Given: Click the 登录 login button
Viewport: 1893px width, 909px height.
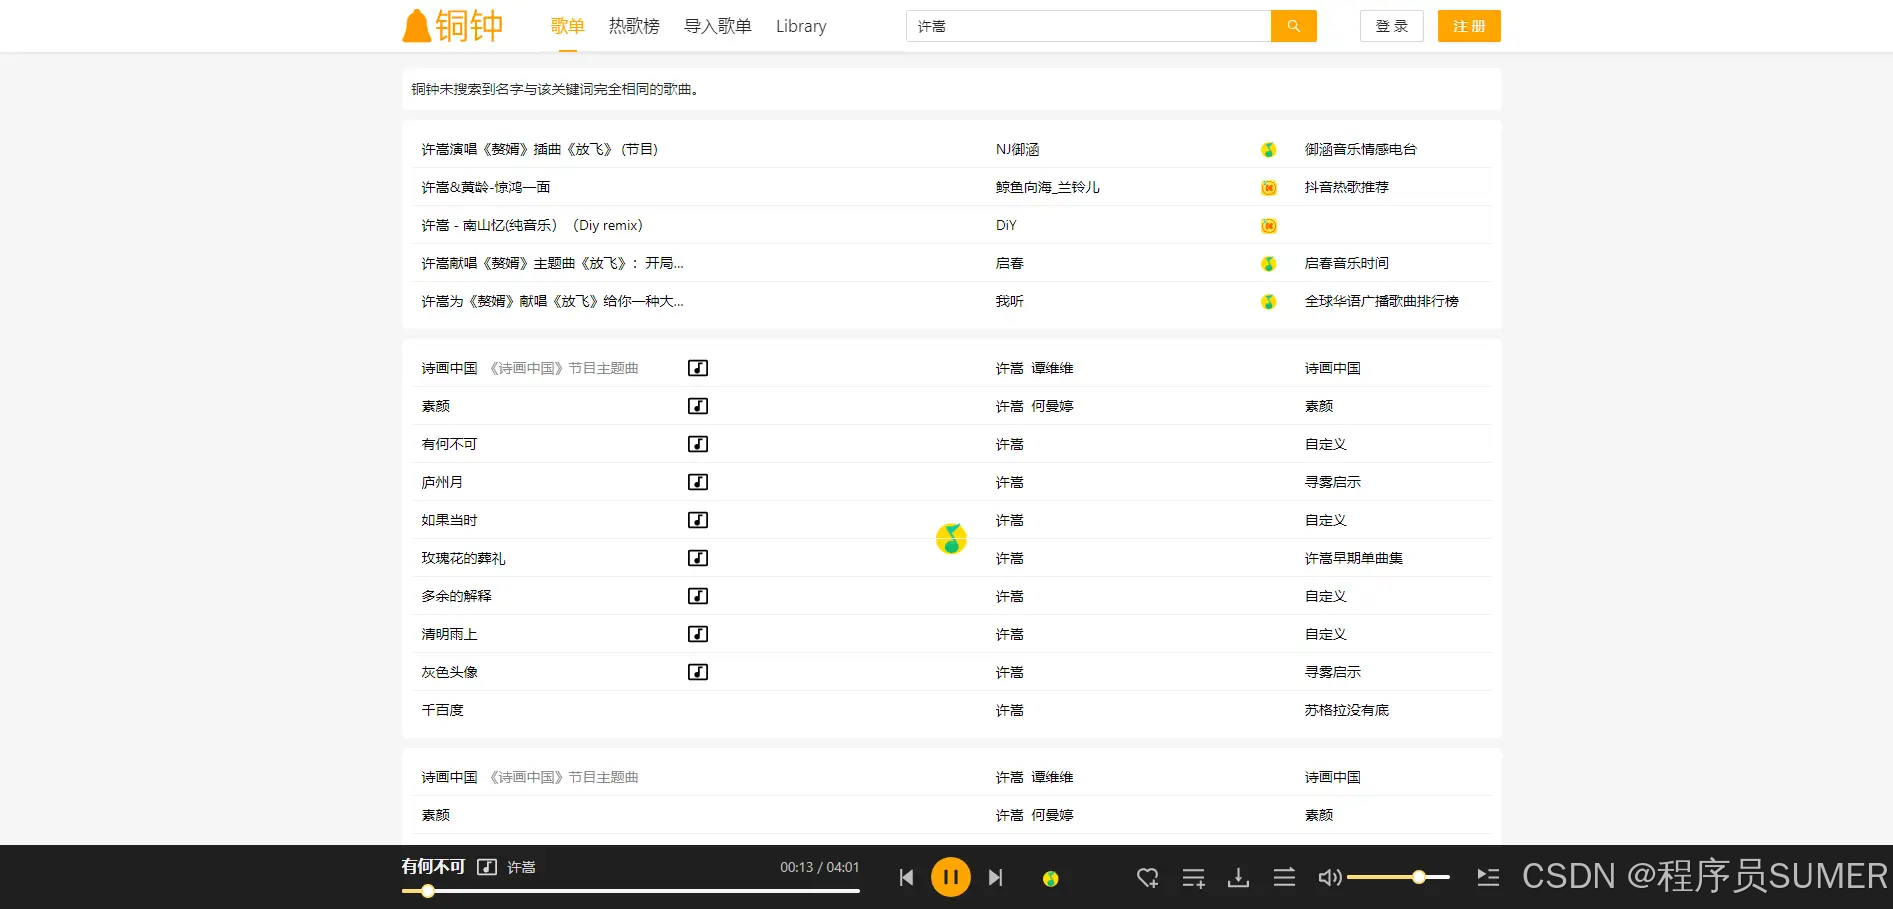Looking at the screenshot, I should (1391, 26).
